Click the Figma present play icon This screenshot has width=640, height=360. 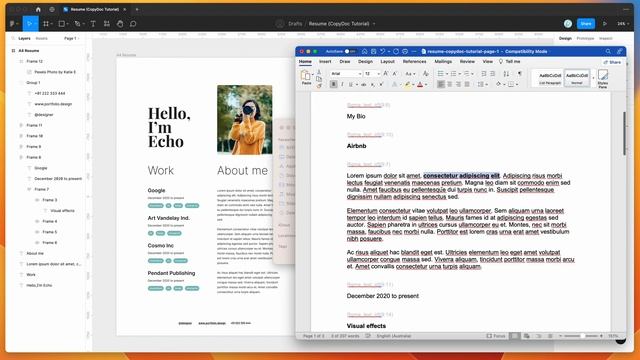point(605,24)
